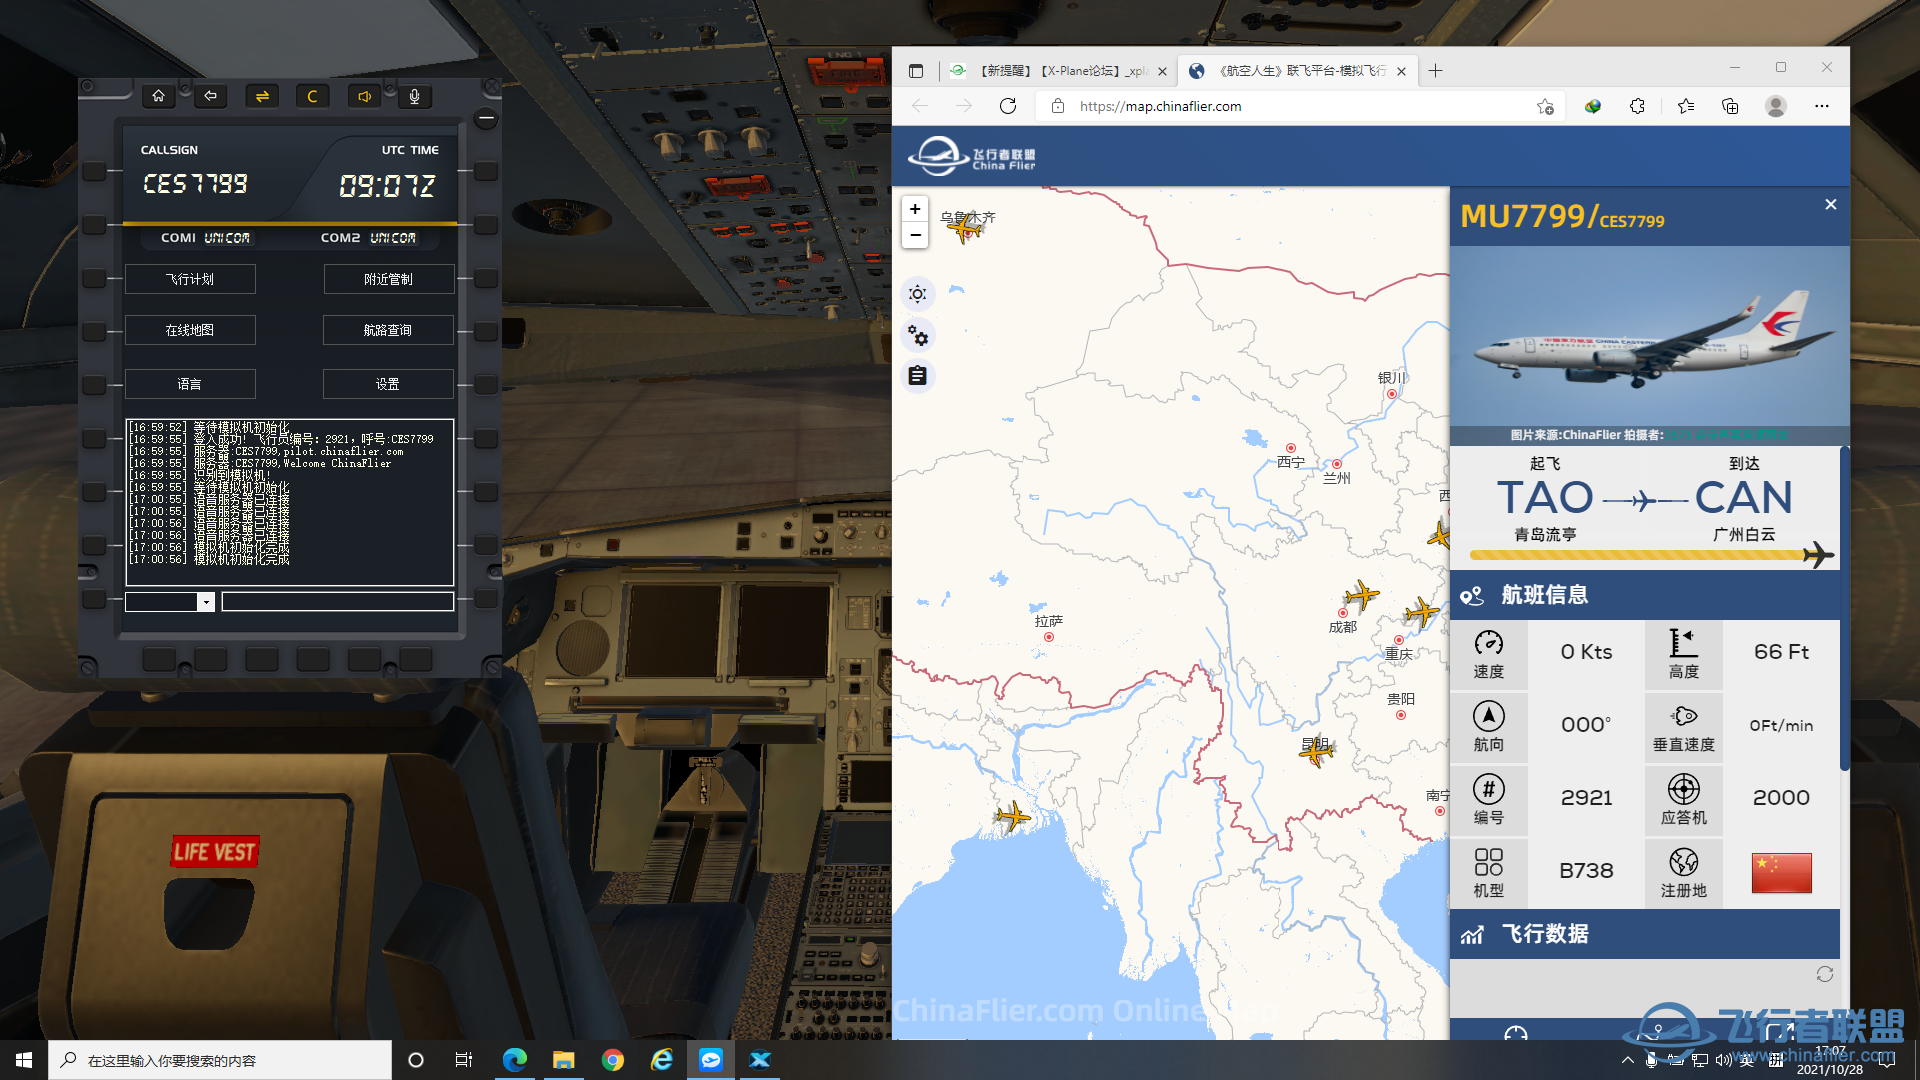Open map settings gears icon
The image size is (1920, 1080).
(x=917, y=335)
